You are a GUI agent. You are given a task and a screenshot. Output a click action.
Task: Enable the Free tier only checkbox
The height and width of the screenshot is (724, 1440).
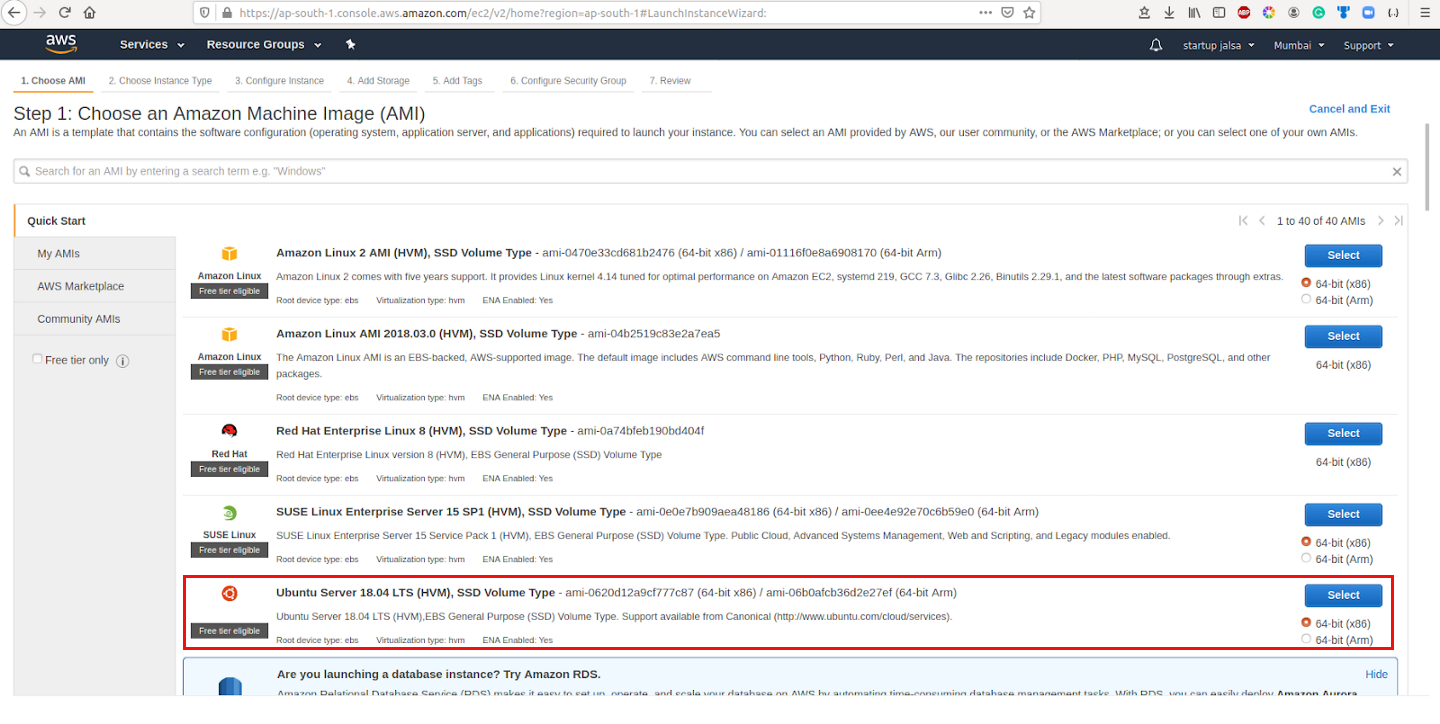[x=37, y=357]
